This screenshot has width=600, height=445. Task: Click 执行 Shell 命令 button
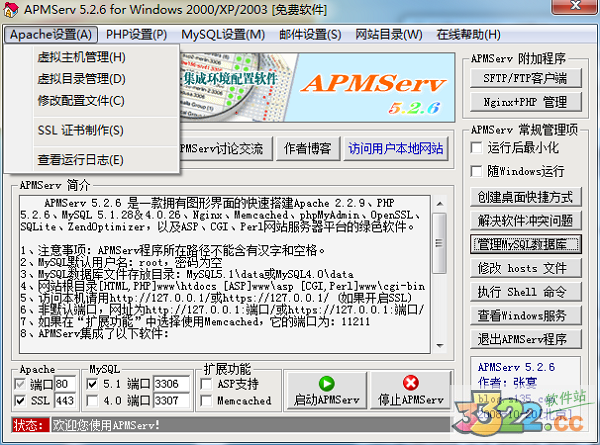pos(525,292)
